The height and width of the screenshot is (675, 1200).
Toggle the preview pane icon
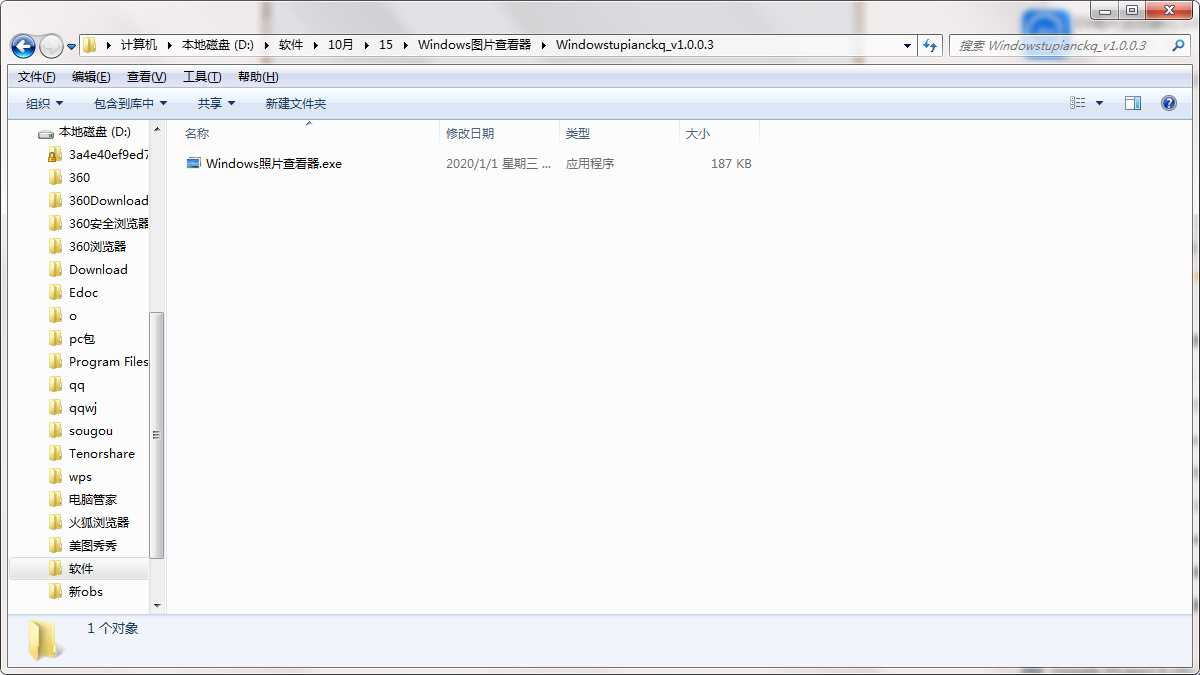point(1133,103)
